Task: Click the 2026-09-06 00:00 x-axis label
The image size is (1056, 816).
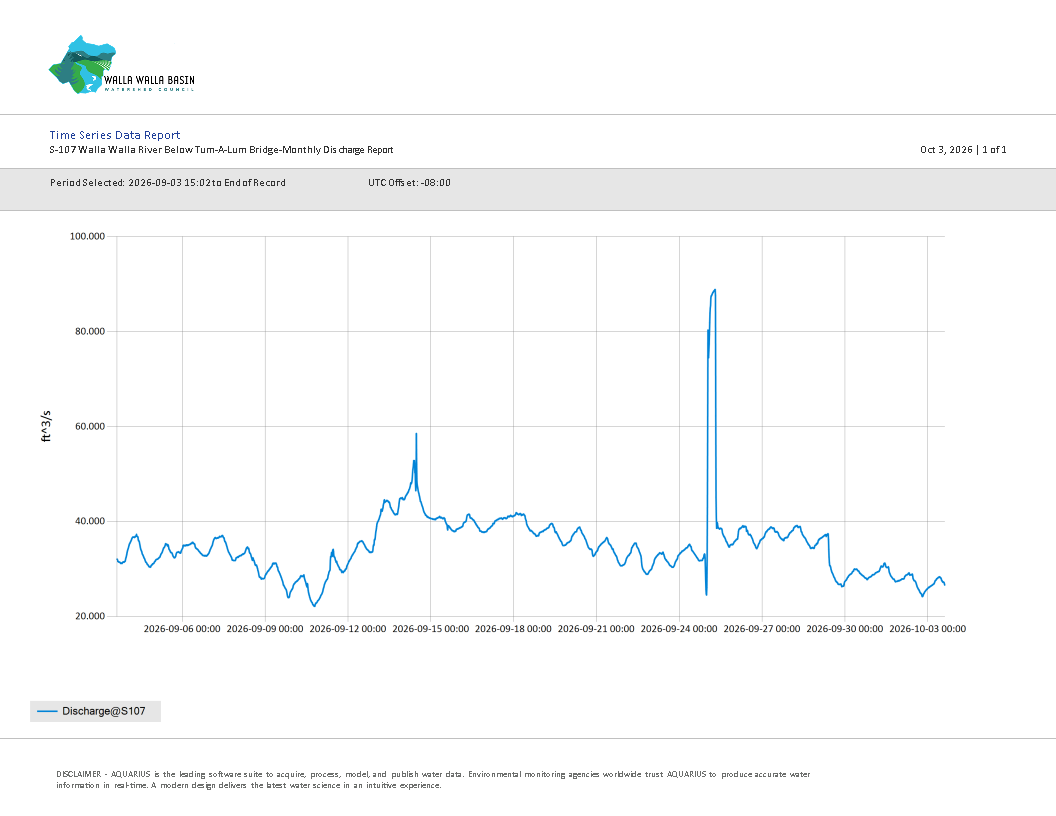Action: coord(182,629)
